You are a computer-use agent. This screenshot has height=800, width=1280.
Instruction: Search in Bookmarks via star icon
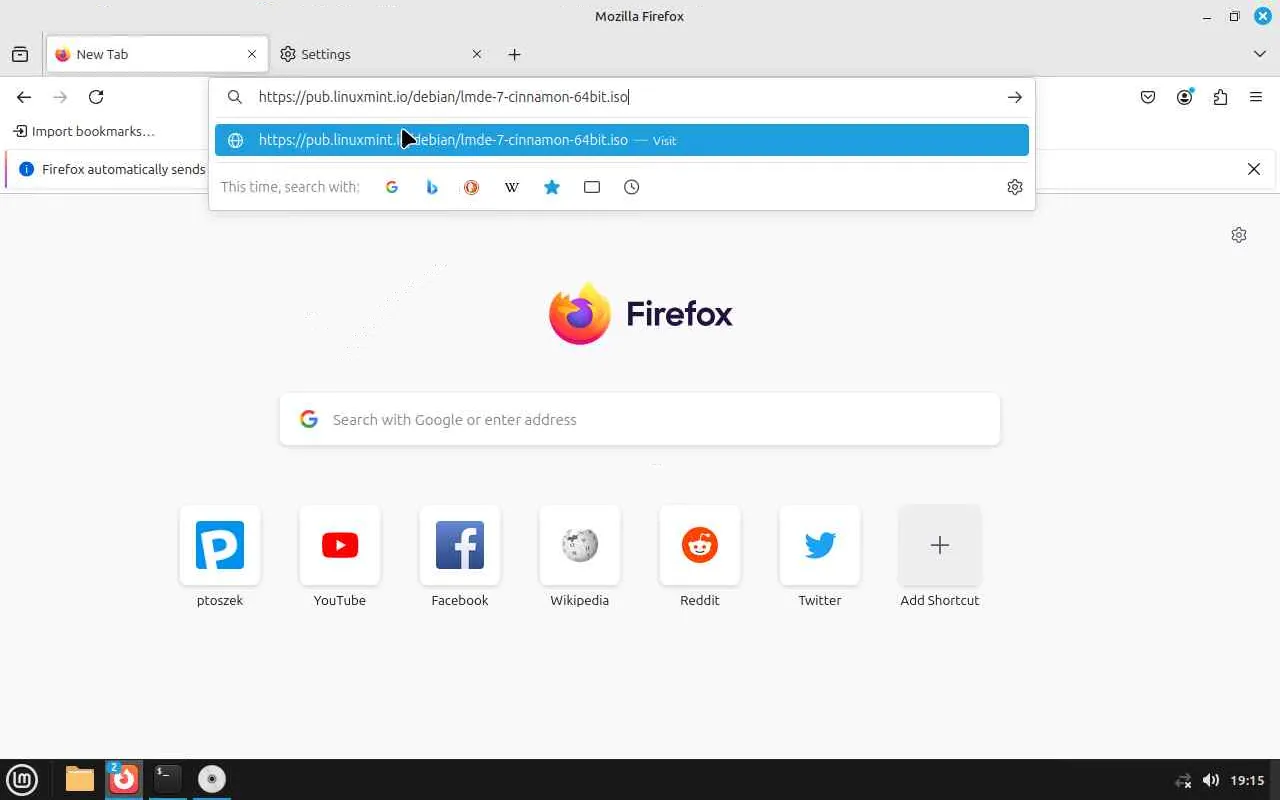[x=552, y=187]
